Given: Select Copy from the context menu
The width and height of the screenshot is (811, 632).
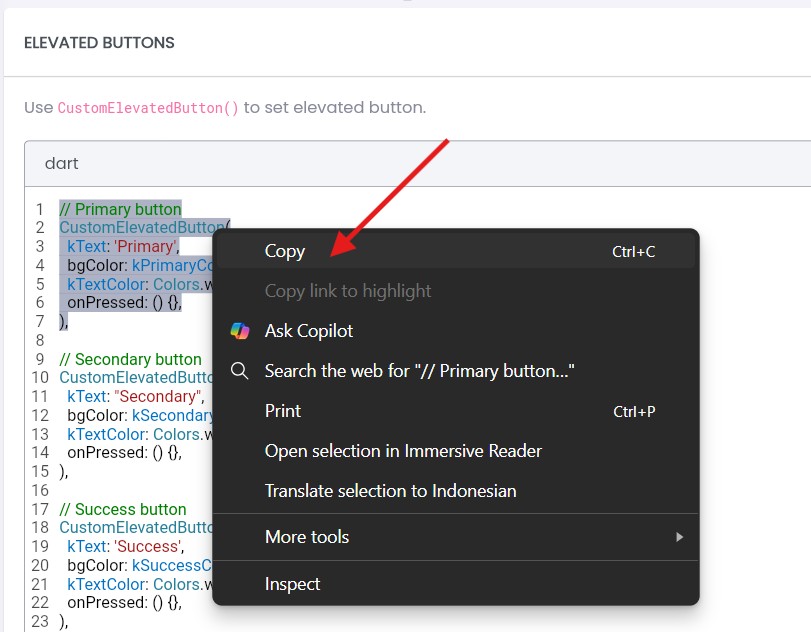Looking at the screenshot, I should coord(285,251).
